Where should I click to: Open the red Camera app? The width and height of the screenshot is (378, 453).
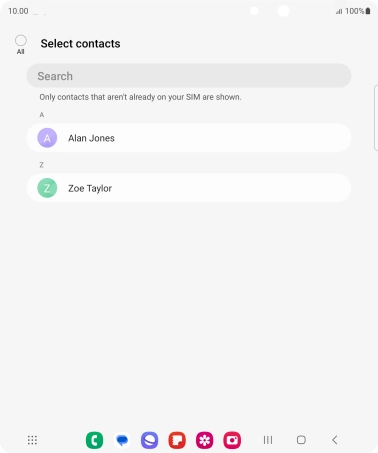232,440
